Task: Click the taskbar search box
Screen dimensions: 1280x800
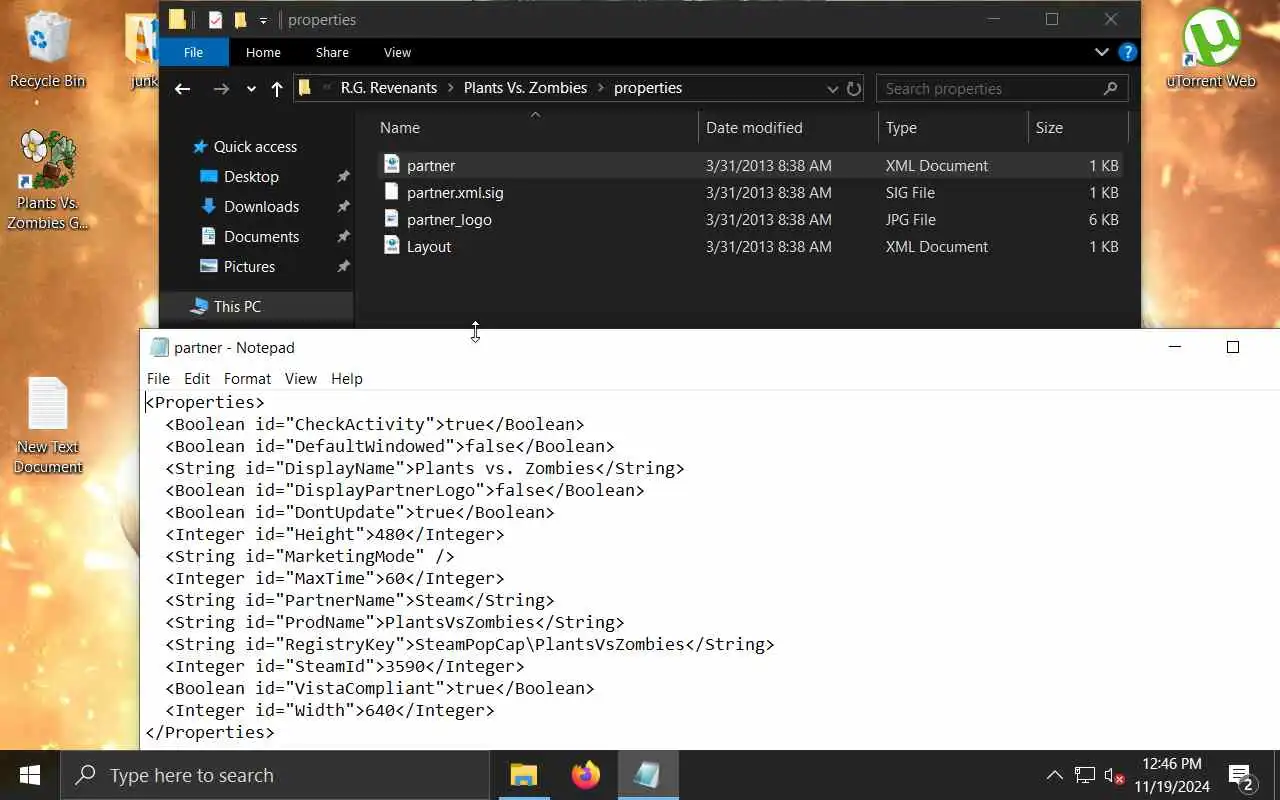Action: pos(275,775)
